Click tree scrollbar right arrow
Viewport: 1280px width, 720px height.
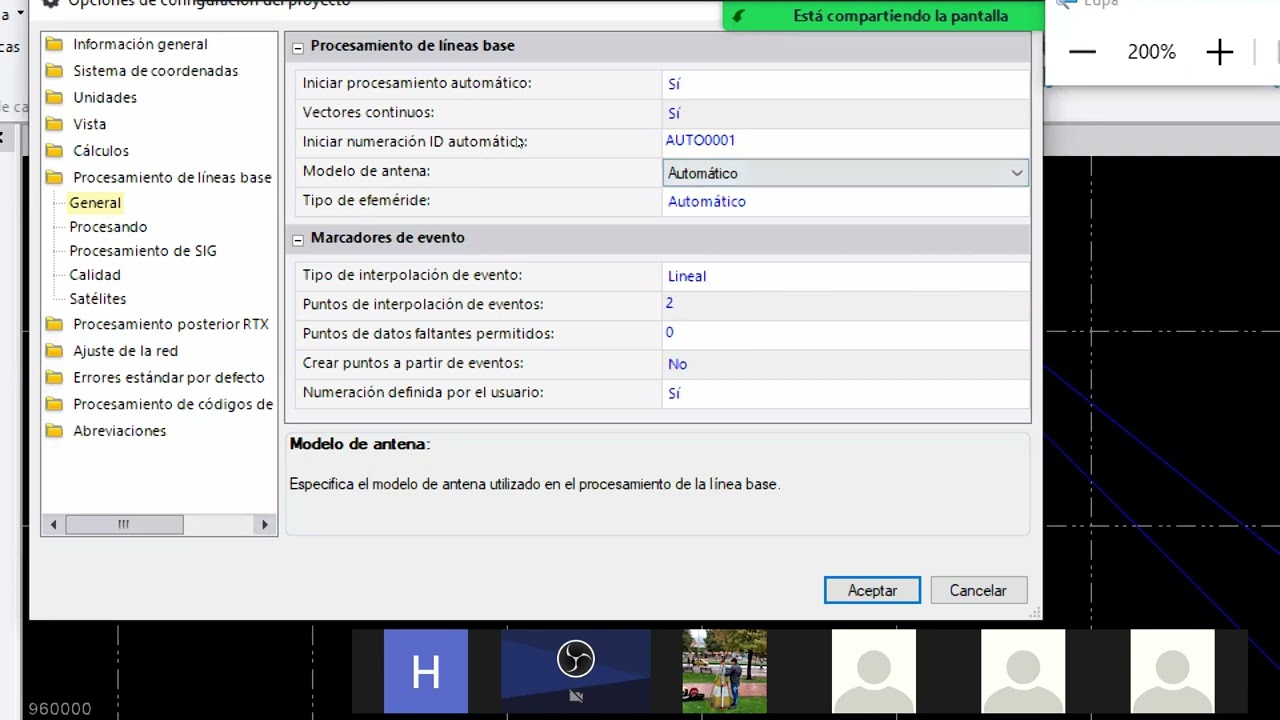pyautogui.click(x=264, y=524)
